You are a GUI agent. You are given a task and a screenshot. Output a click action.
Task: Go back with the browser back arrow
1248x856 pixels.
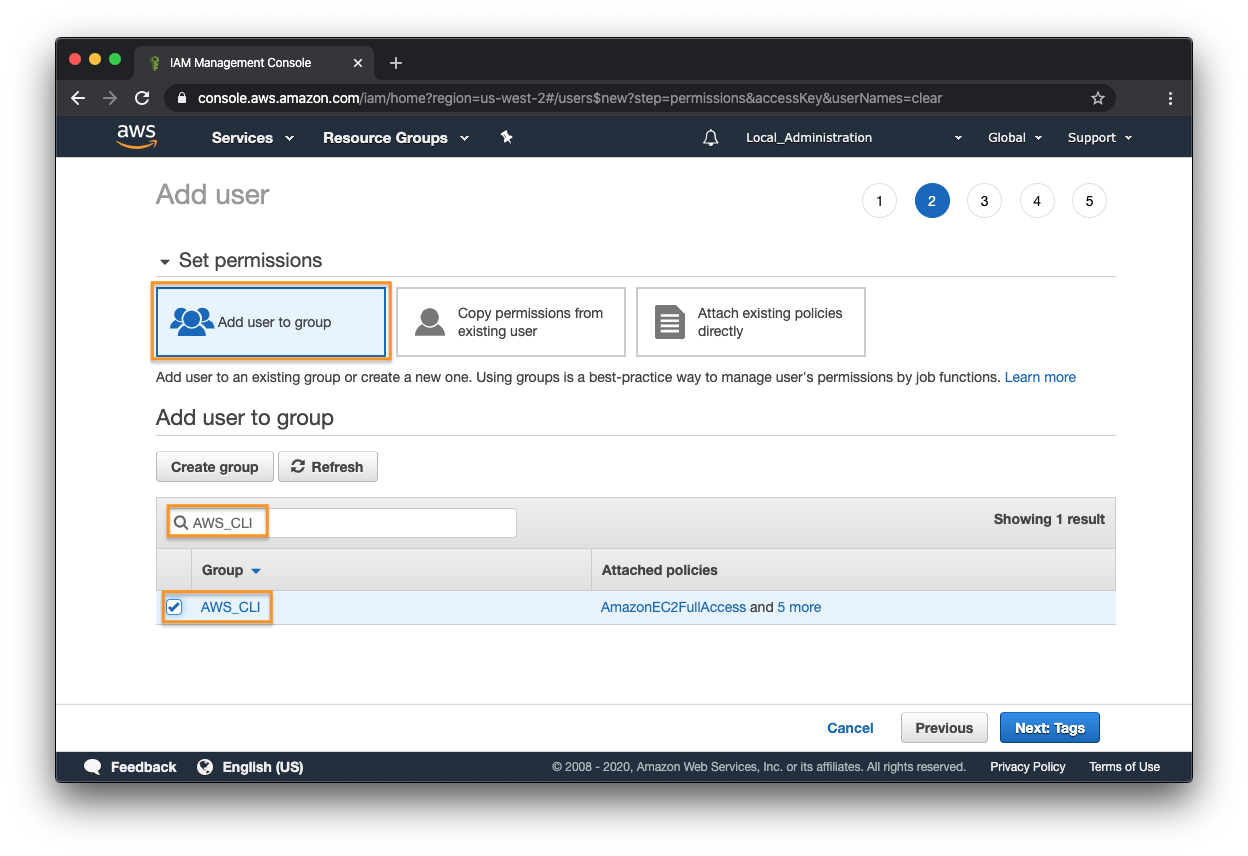[78, 98]
